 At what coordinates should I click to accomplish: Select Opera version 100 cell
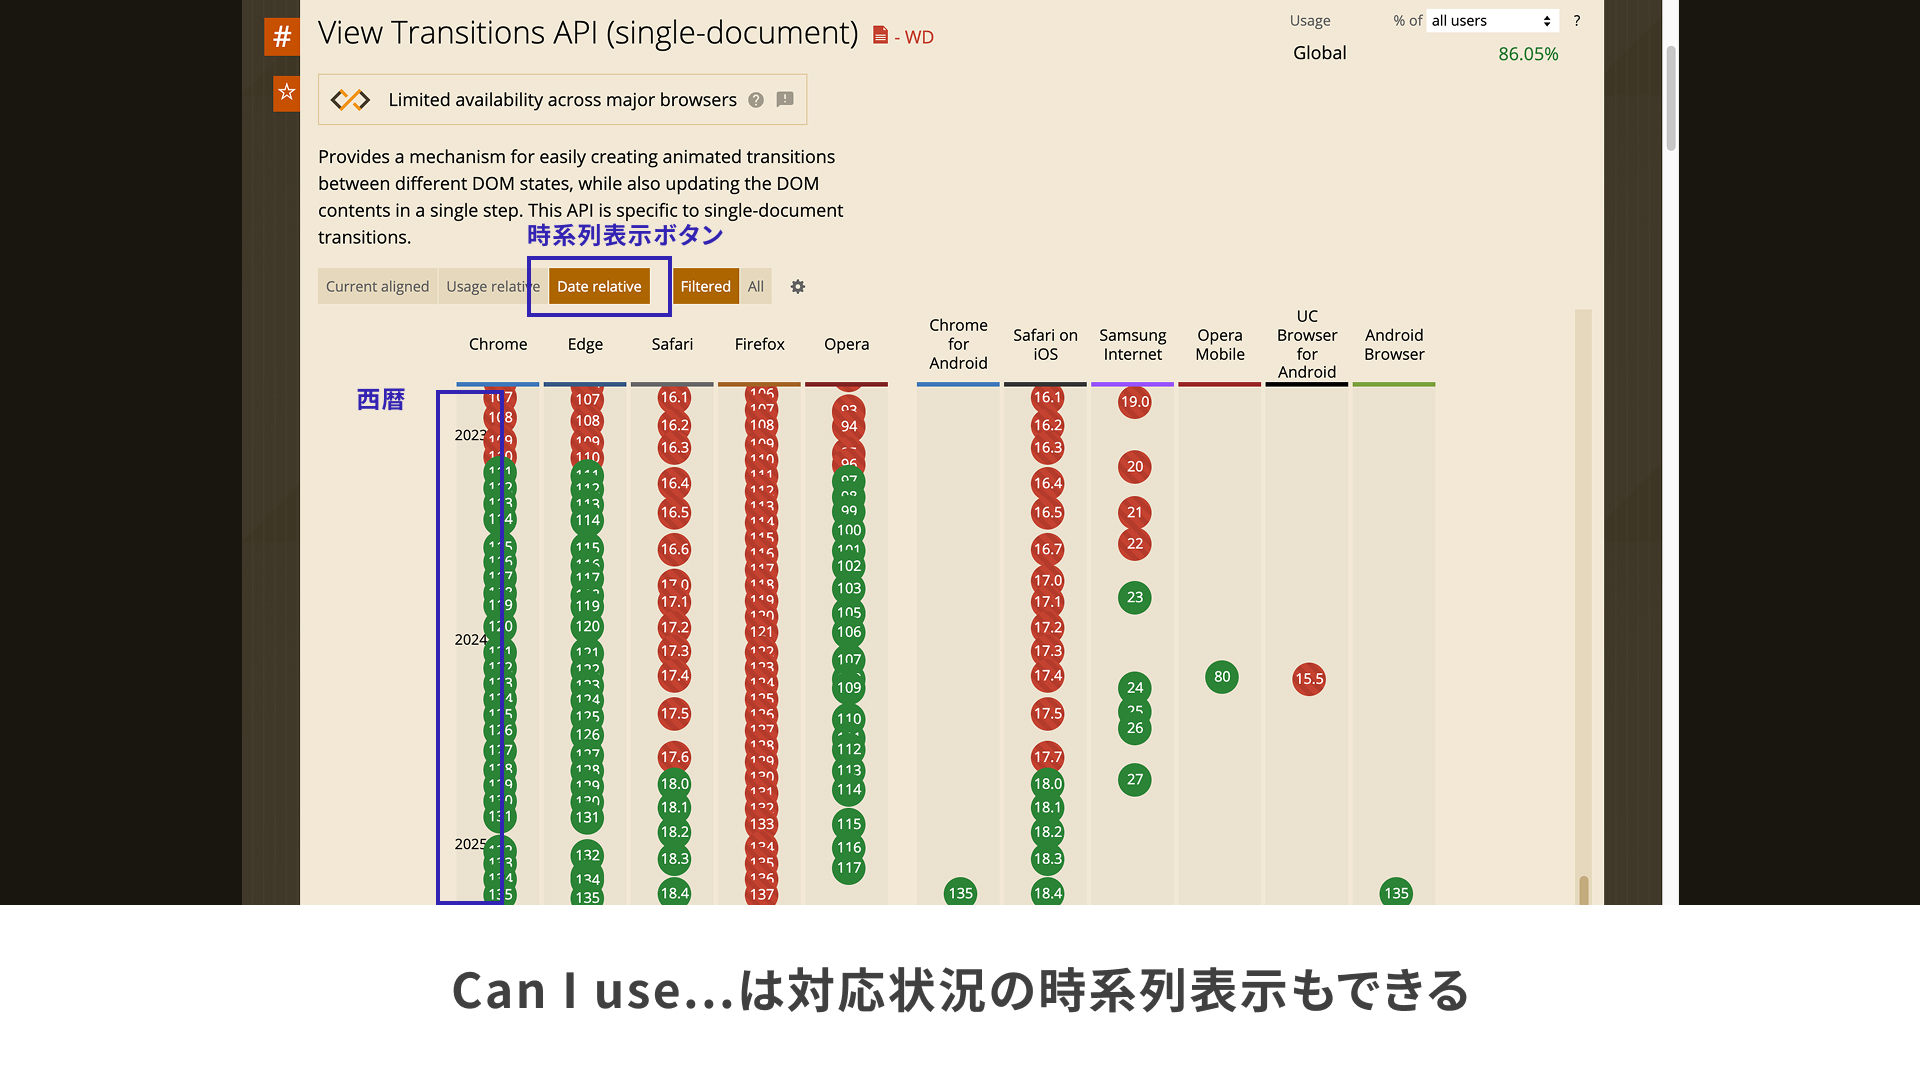click(x=849, y=530)
